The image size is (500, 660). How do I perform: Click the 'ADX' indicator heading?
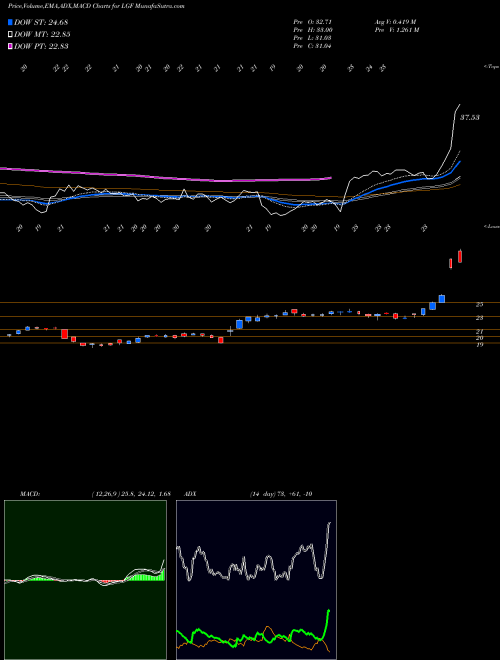point(190,494)
